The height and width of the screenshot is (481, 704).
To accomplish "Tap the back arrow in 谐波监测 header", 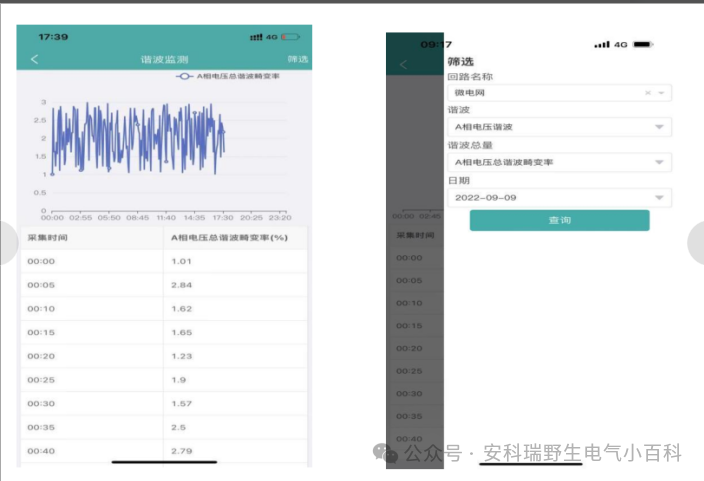I will [x=35, y=59].
